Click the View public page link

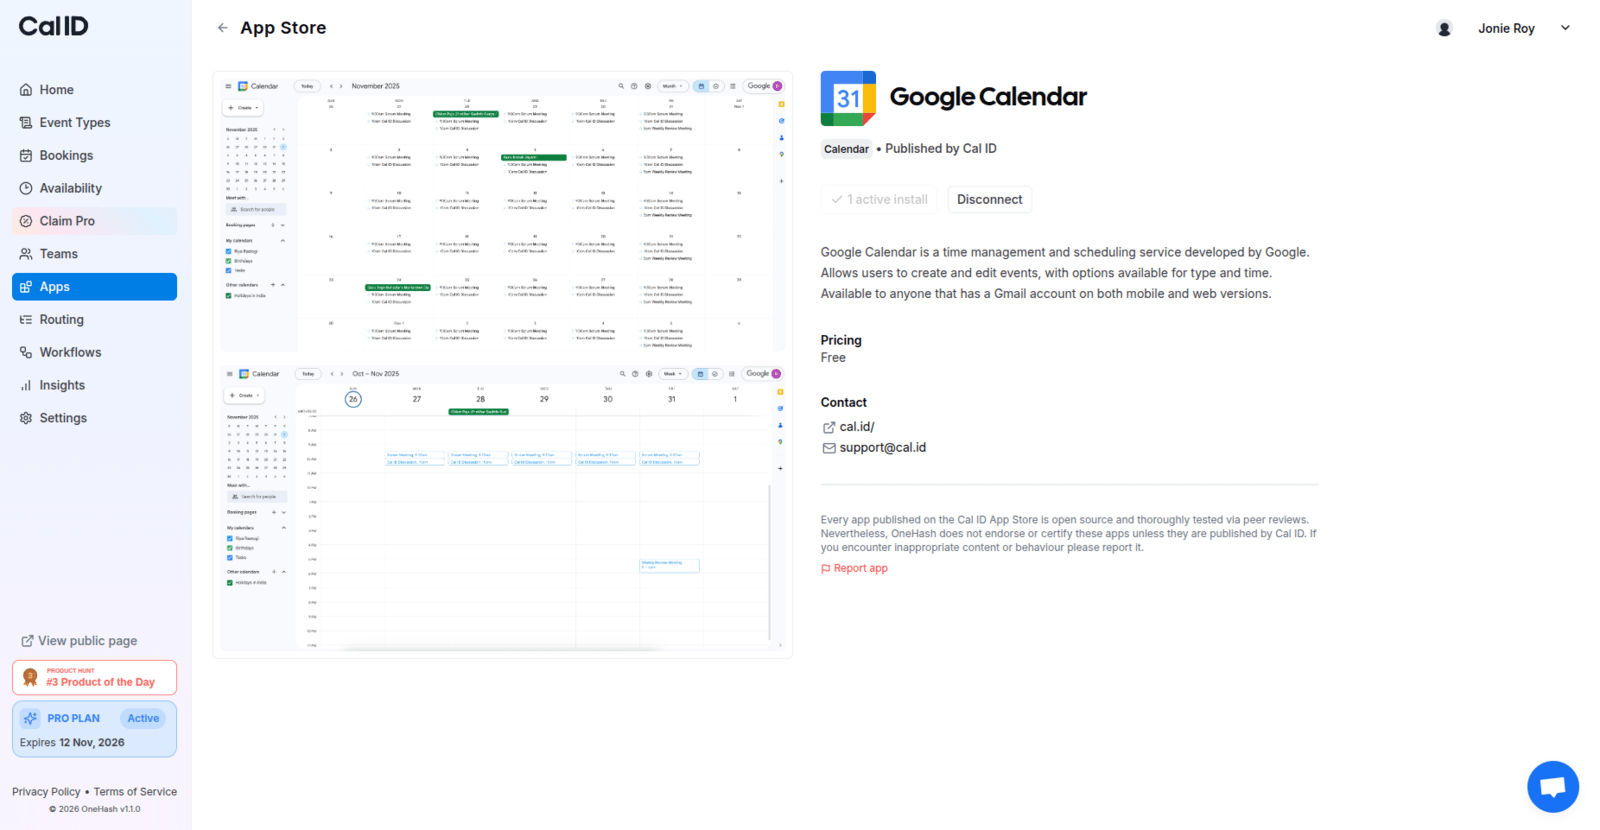coord(79,641)
